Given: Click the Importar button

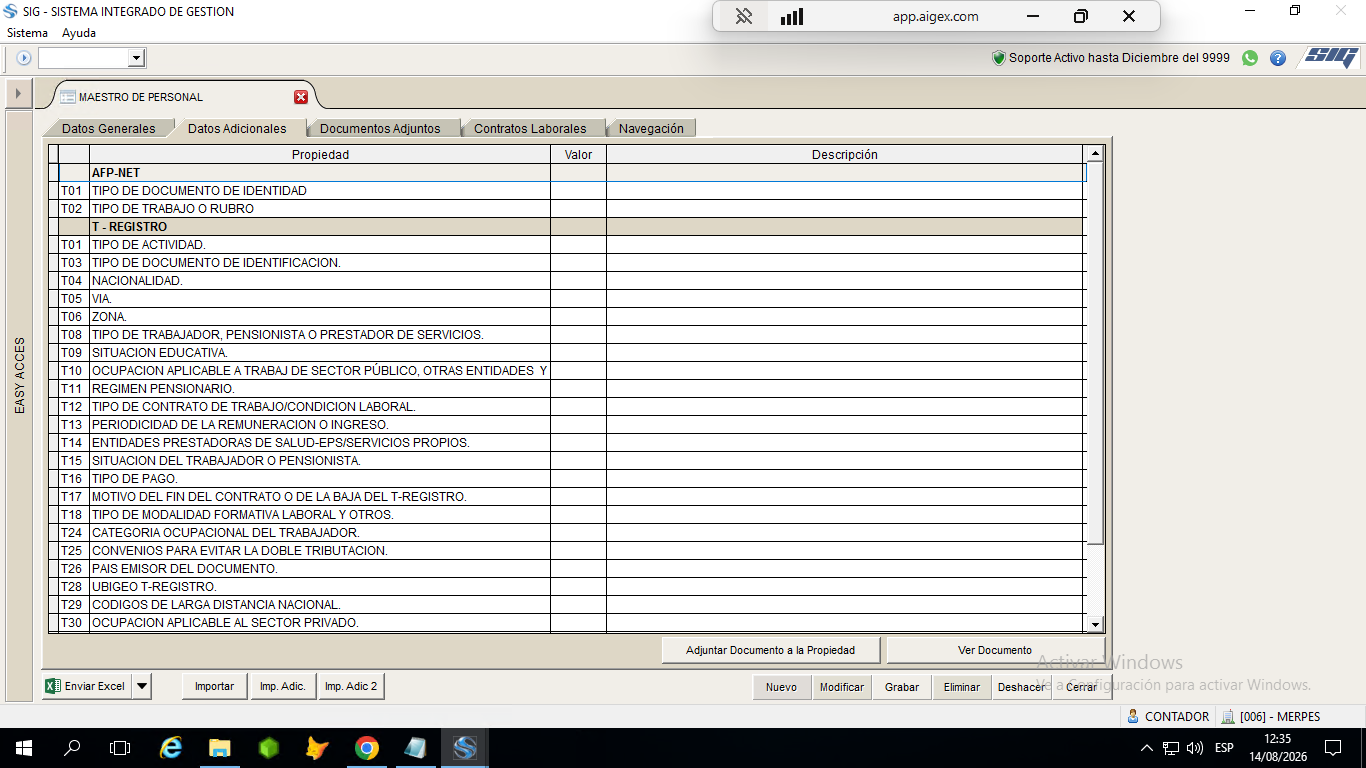Looking at the screenshot, I should [x=214, y=686].
